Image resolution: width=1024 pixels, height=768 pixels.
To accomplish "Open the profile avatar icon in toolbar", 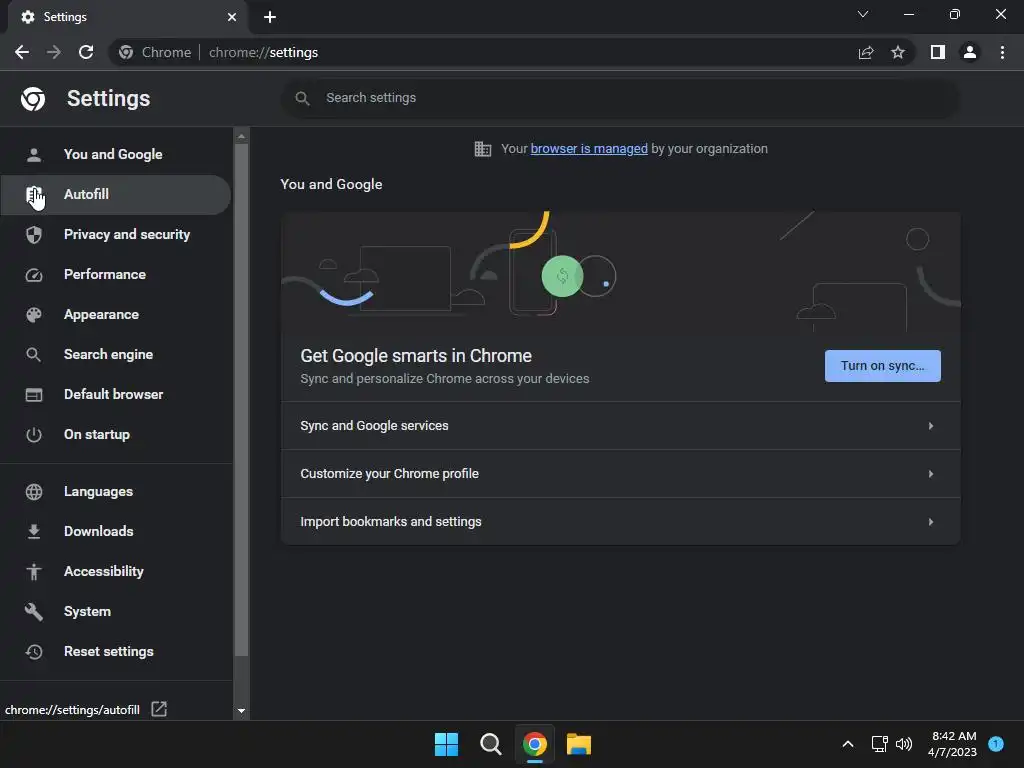I will pyautogui.click(x=970, y=52).
